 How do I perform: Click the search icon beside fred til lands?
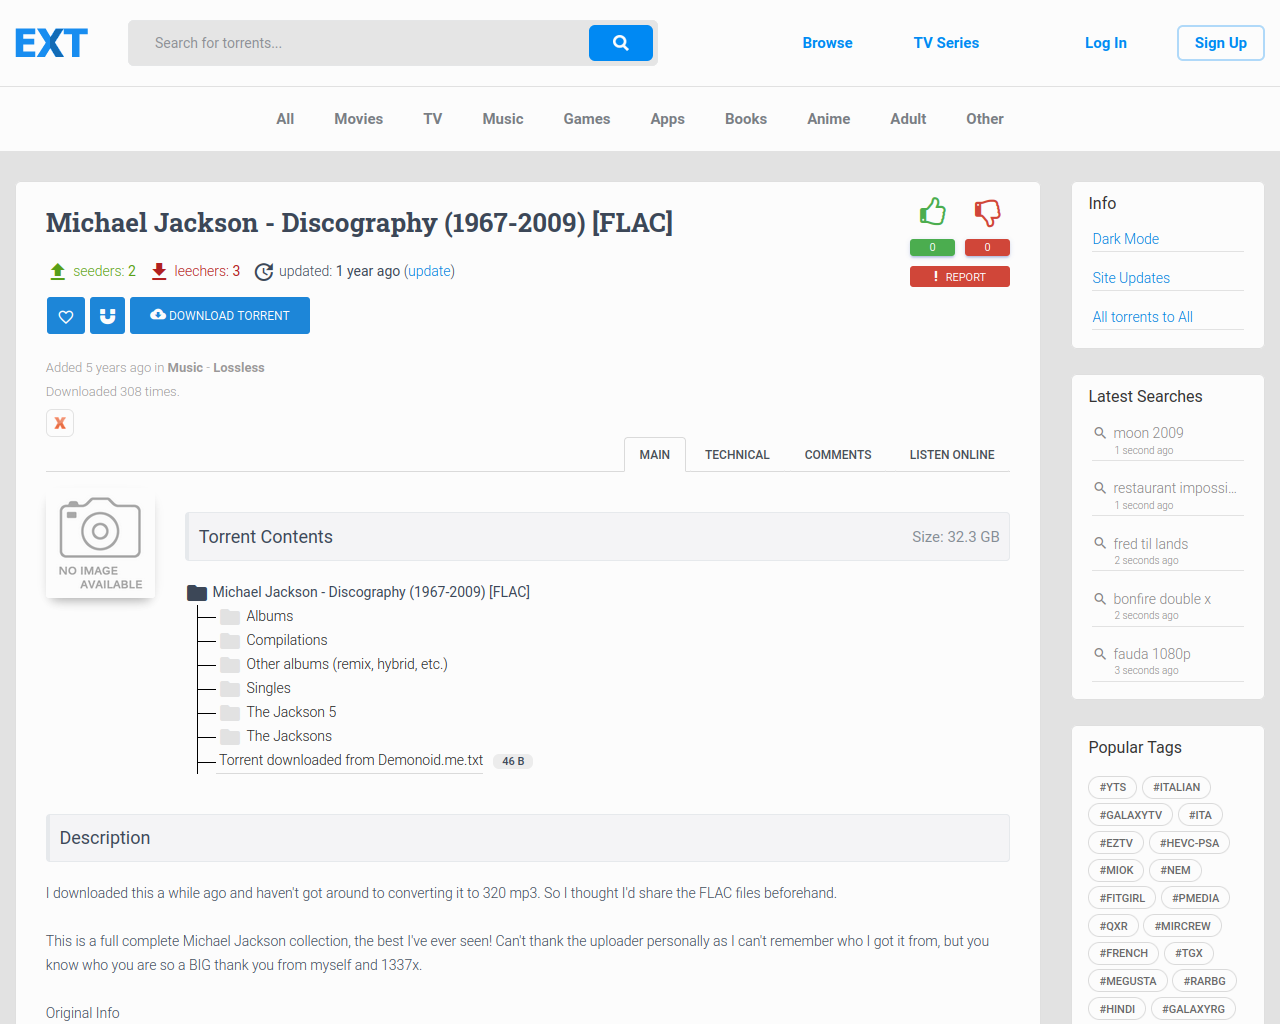pos(1100,543)
